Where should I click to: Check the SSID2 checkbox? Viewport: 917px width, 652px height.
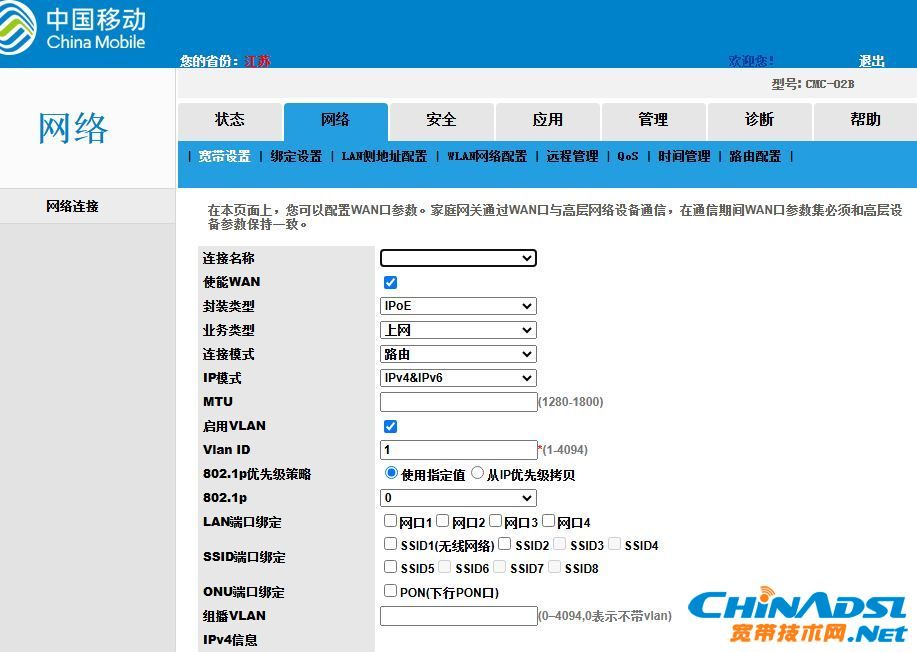tap(505, 544)
